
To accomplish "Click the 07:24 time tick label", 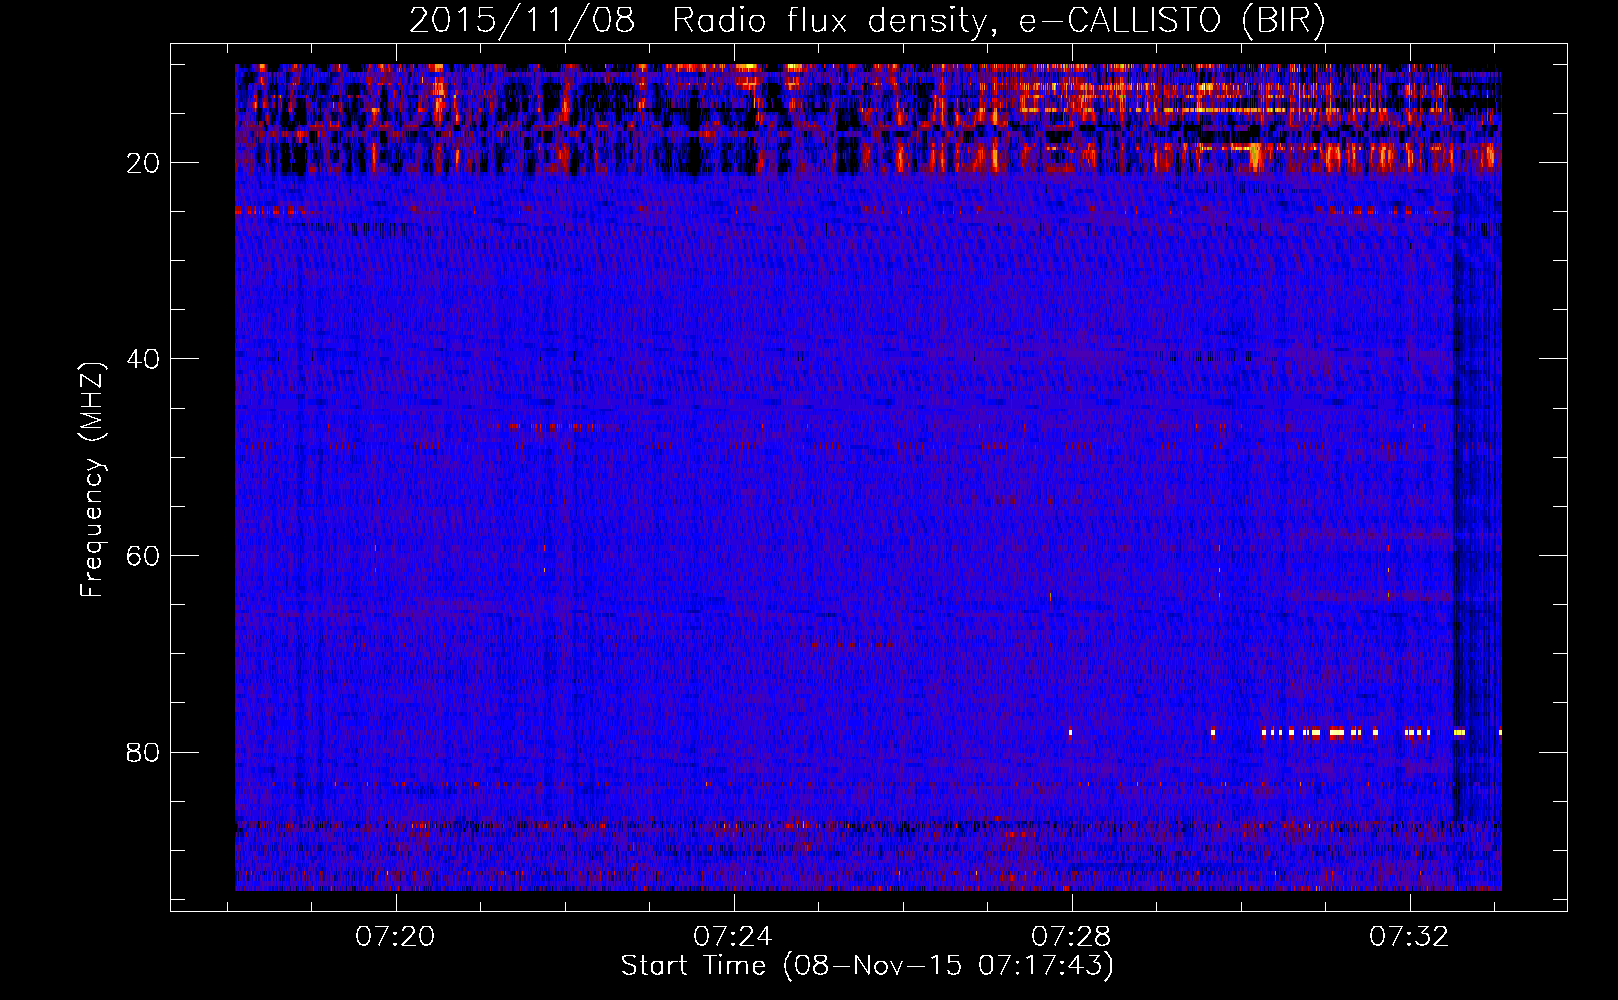I will (x=733, y=937).
